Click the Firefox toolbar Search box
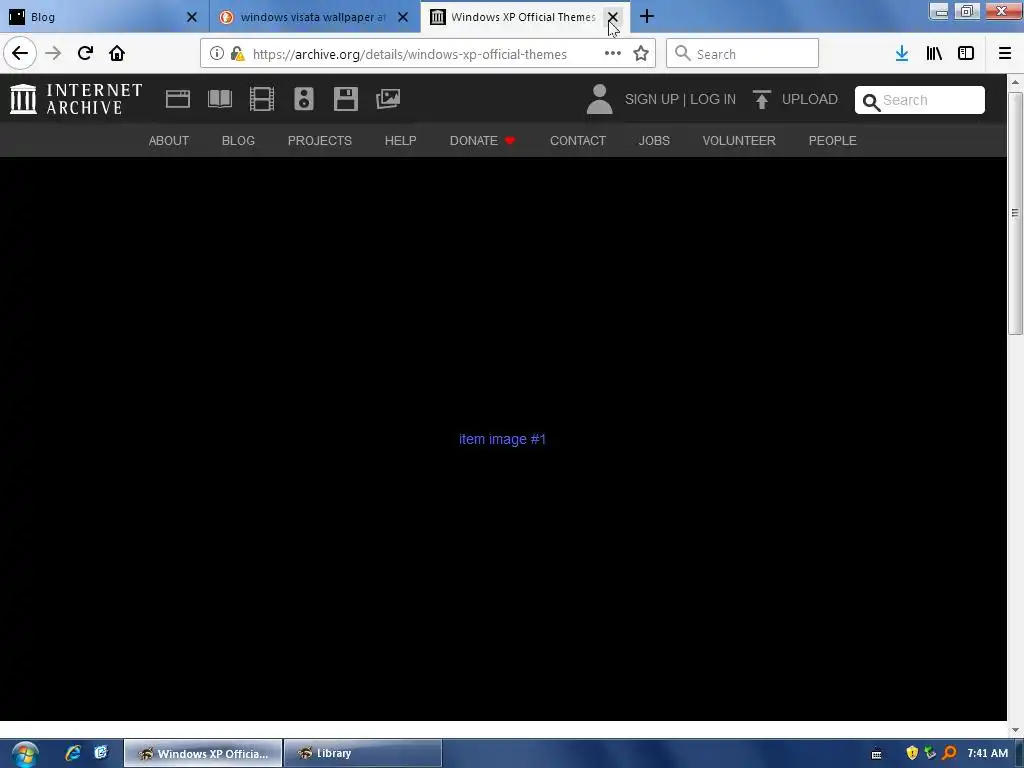The height and width of the screenshot is (768, 1024). click(743, 54)
